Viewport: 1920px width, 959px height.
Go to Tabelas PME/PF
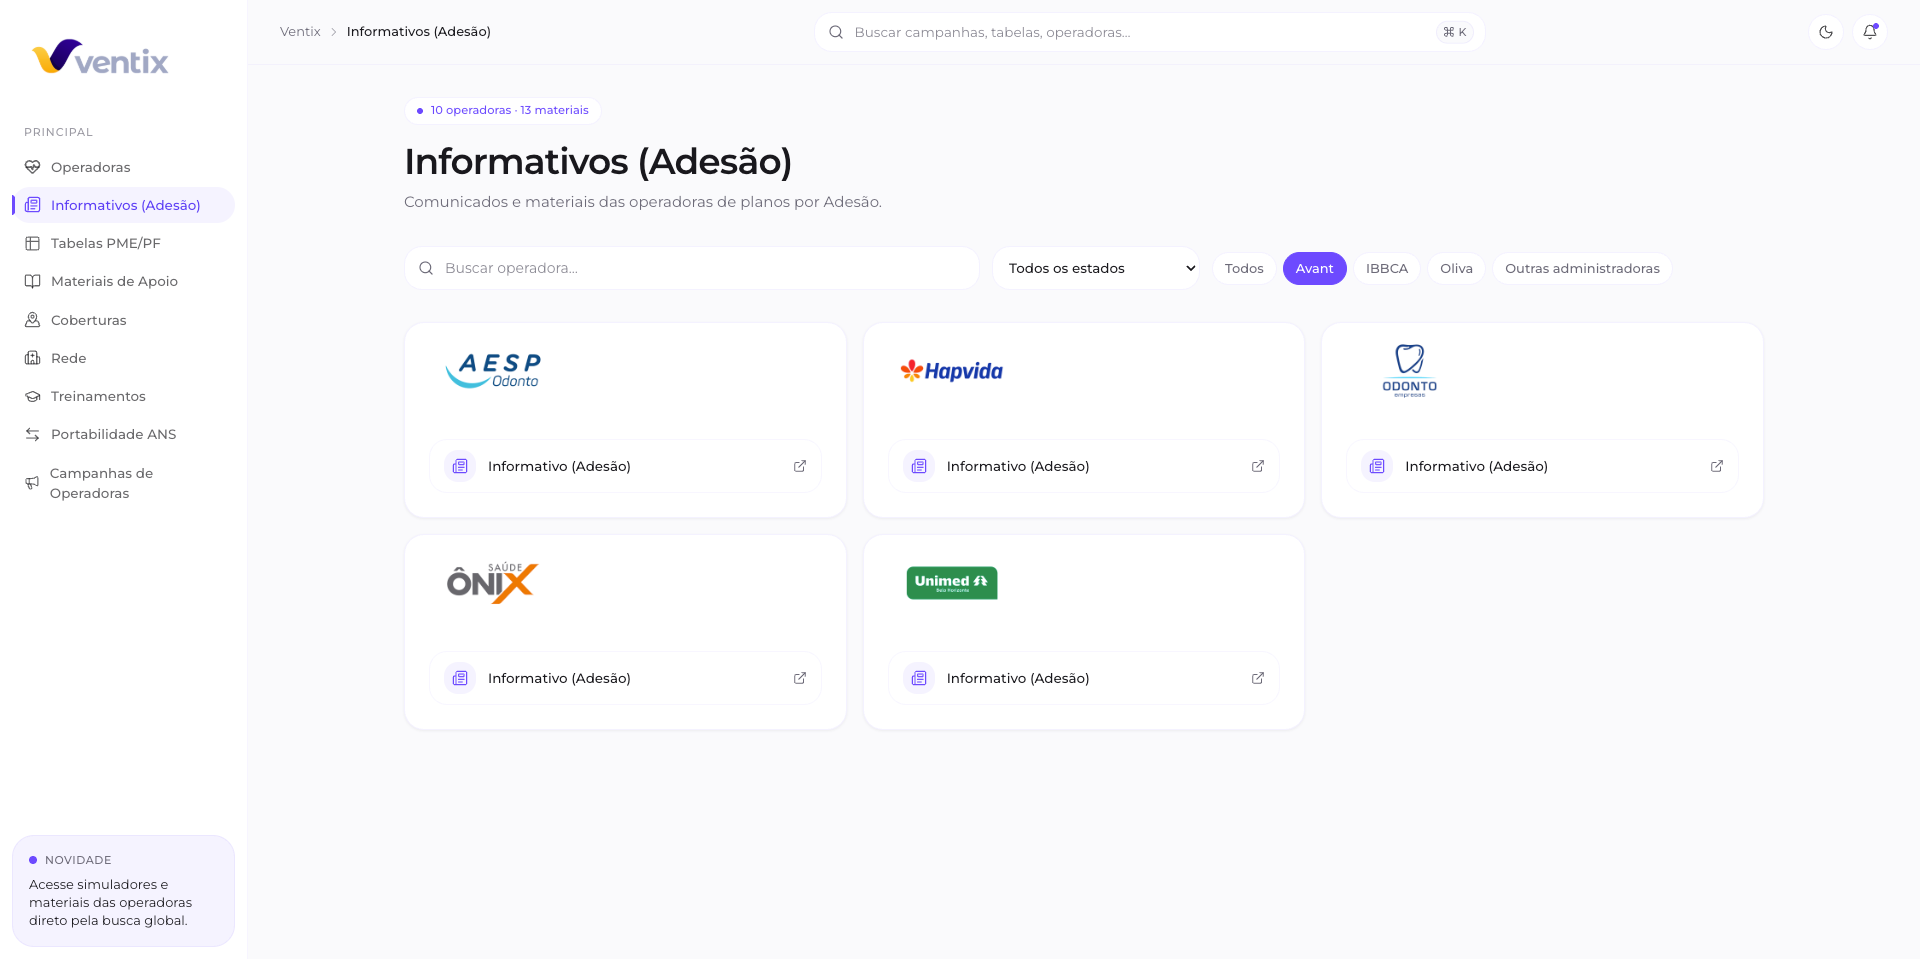coord(123,243)
